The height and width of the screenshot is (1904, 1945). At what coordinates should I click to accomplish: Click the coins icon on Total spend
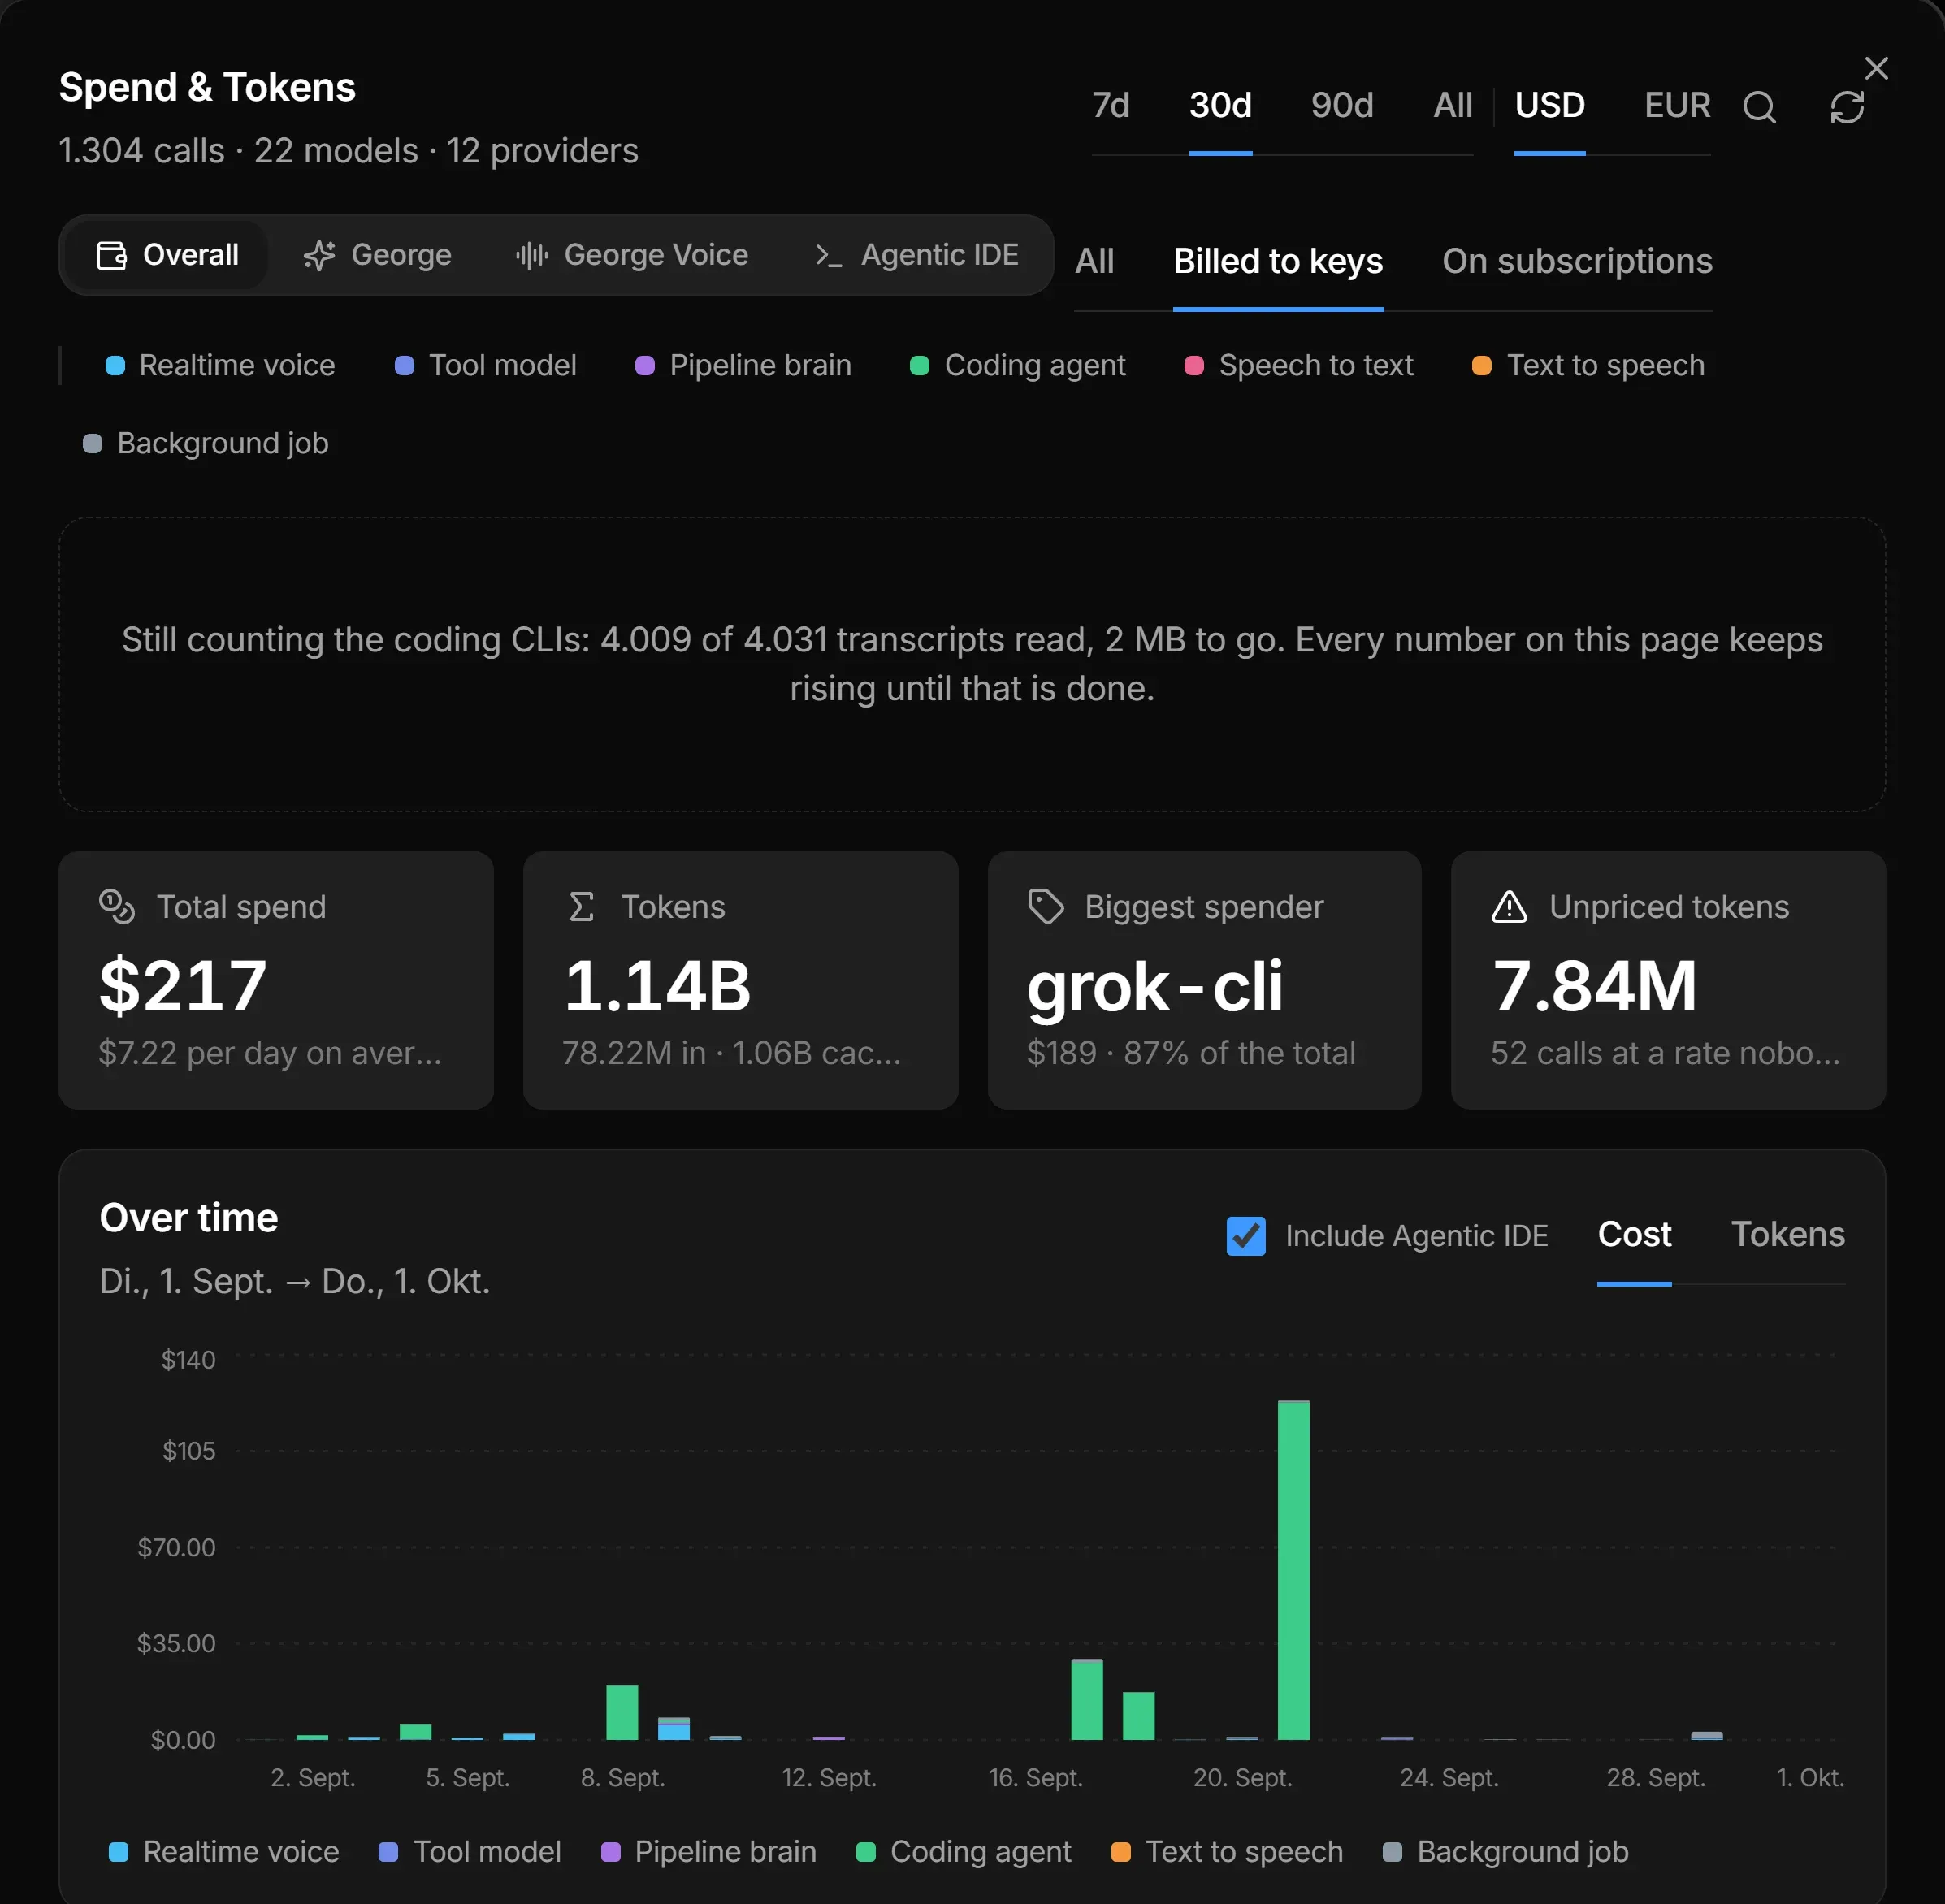click(x=116, y=906)
